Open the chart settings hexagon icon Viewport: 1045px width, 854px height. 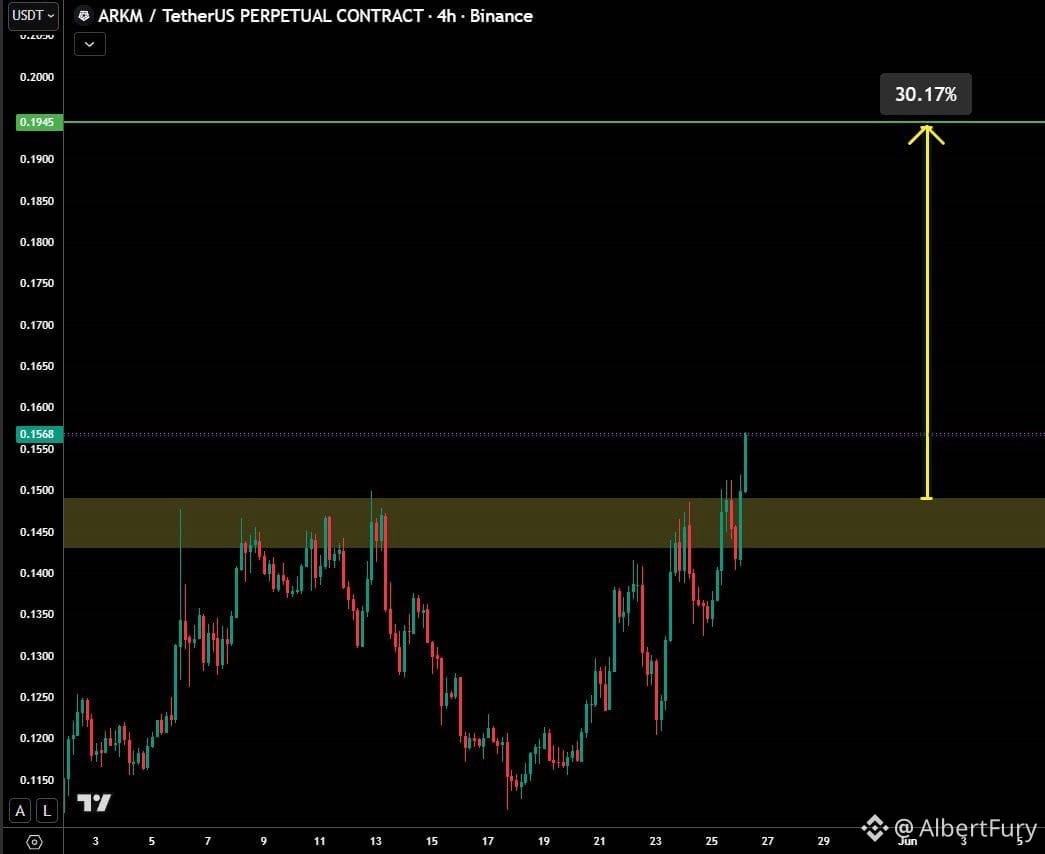tap(33, 842)
